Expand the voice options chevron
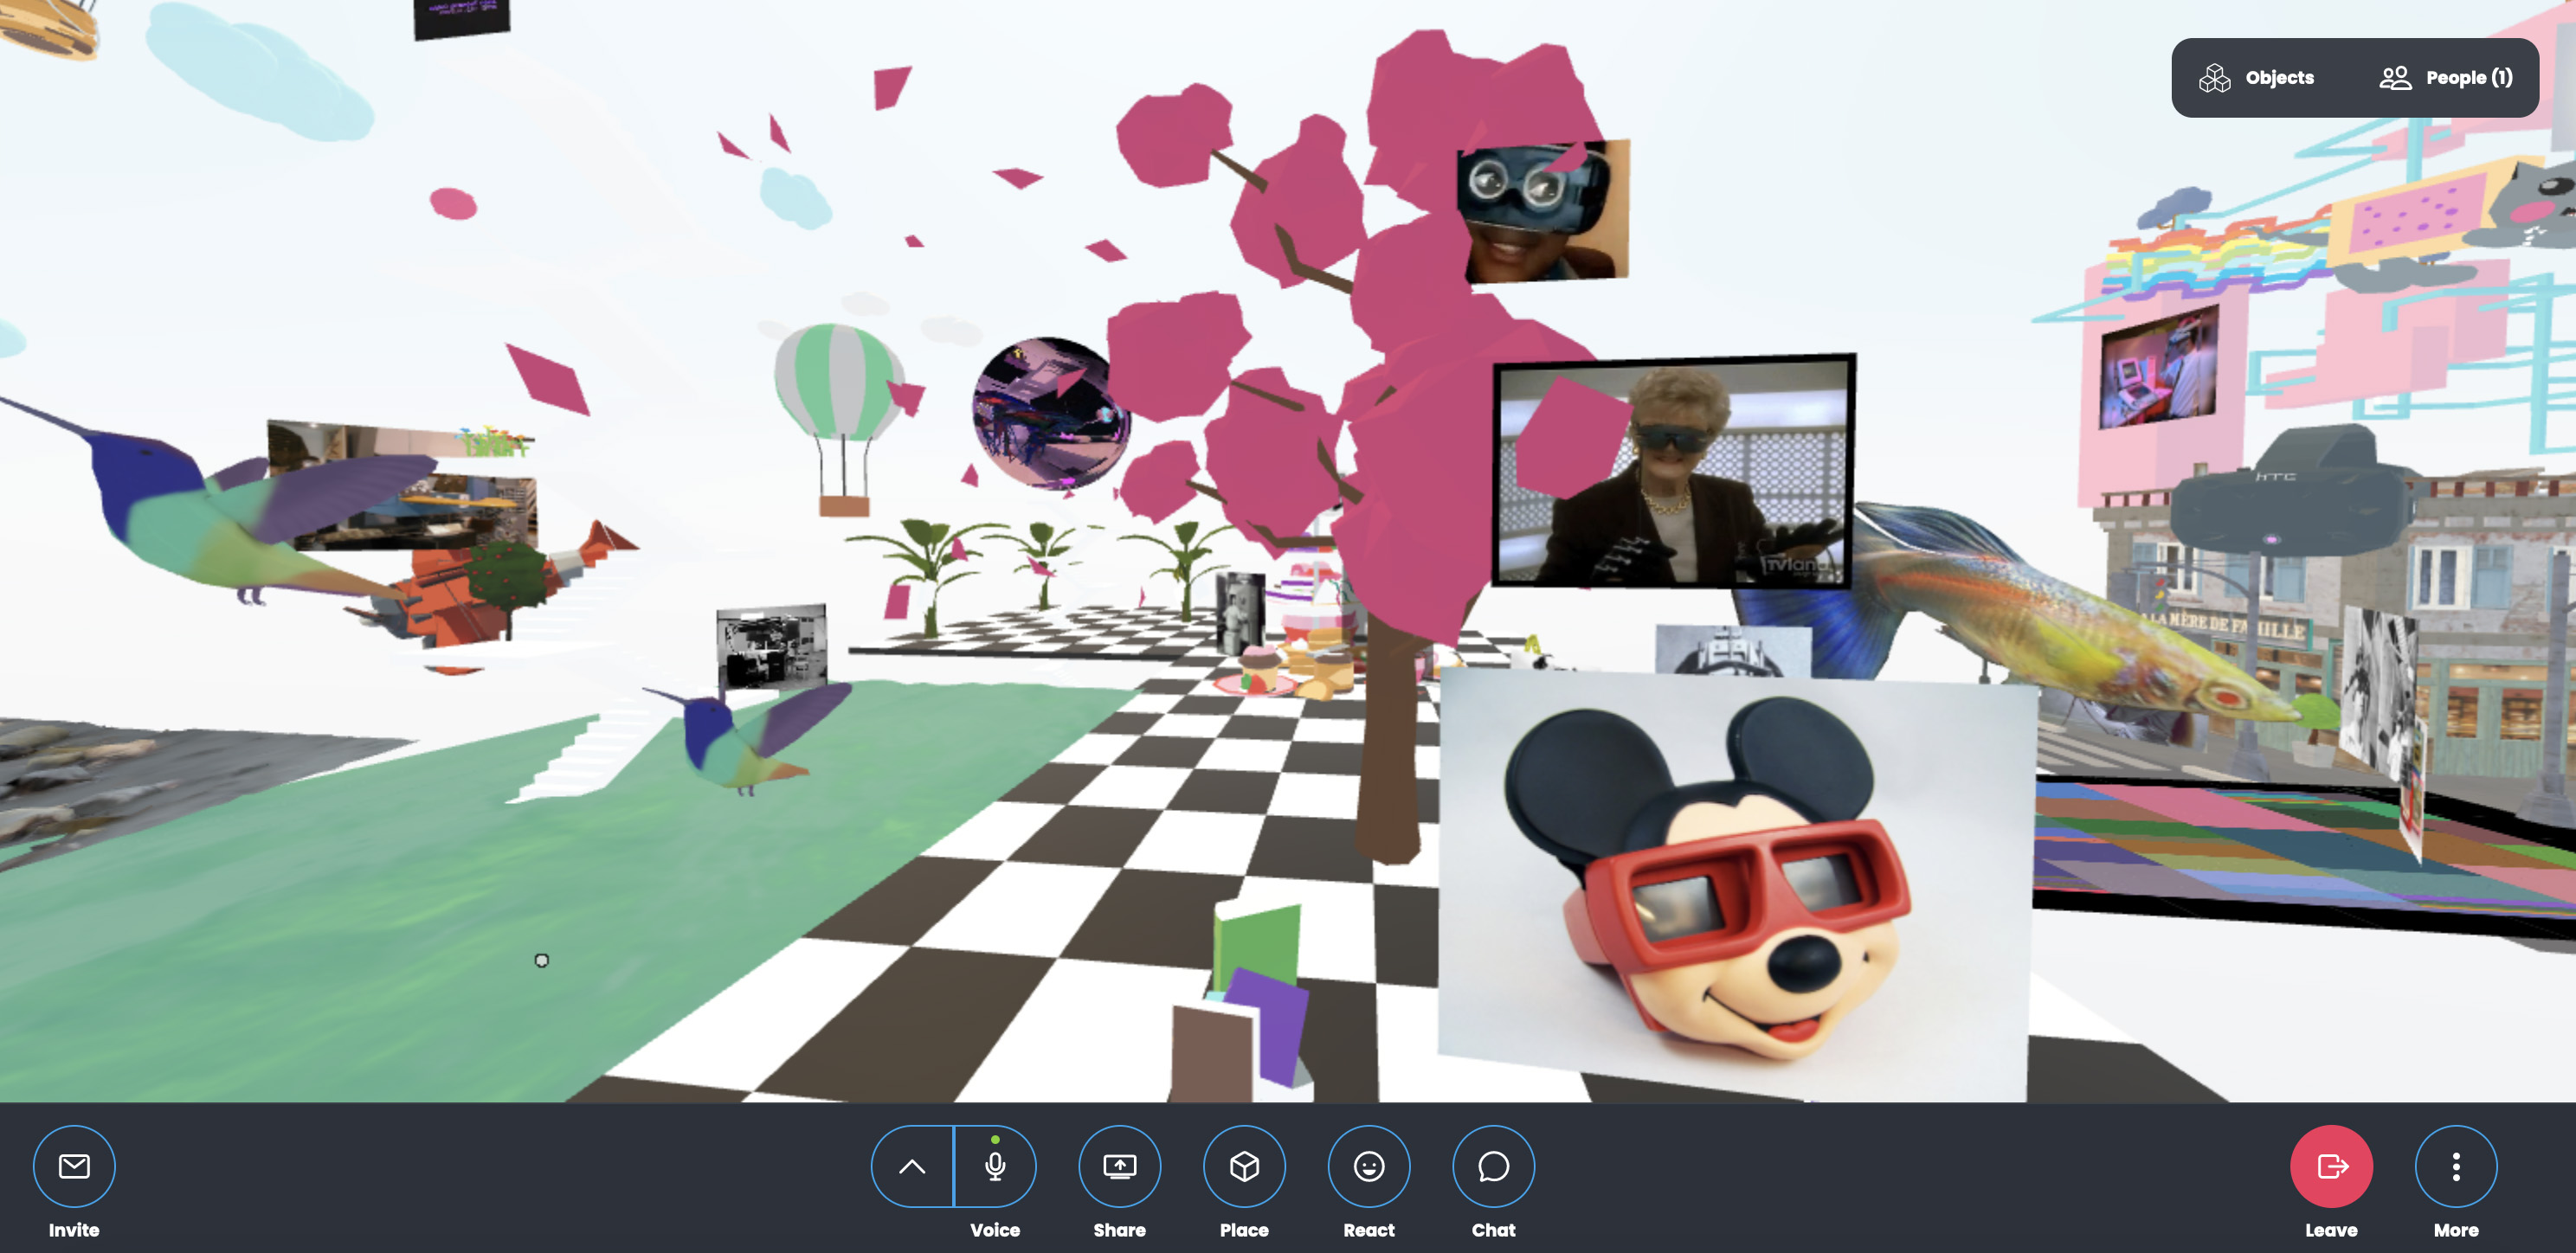This screenshot has height=1253, width=2576. [x=912, y=1166]
